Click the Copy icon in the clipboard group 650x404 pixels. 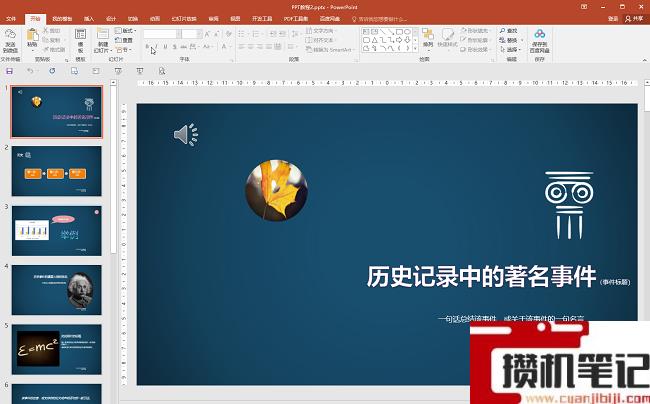[x=46, y=40]
